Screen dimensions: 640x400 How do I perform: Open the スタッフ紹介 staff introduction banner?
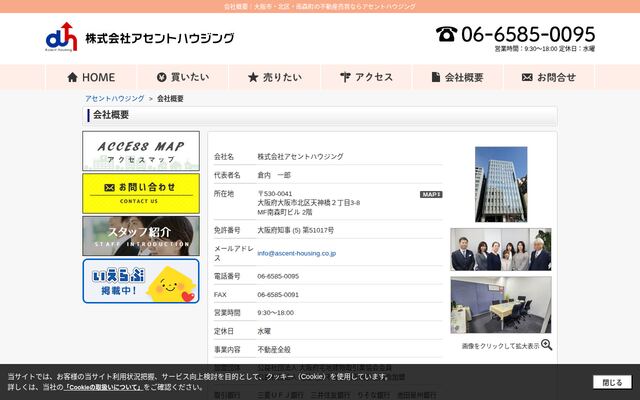(x=141, y=236)
